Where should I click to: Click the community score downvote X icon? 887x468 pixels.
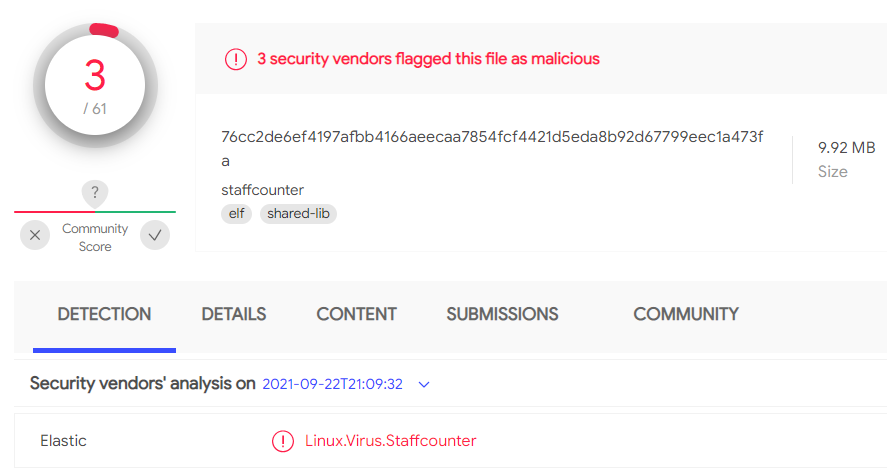(x=35, y=235)
